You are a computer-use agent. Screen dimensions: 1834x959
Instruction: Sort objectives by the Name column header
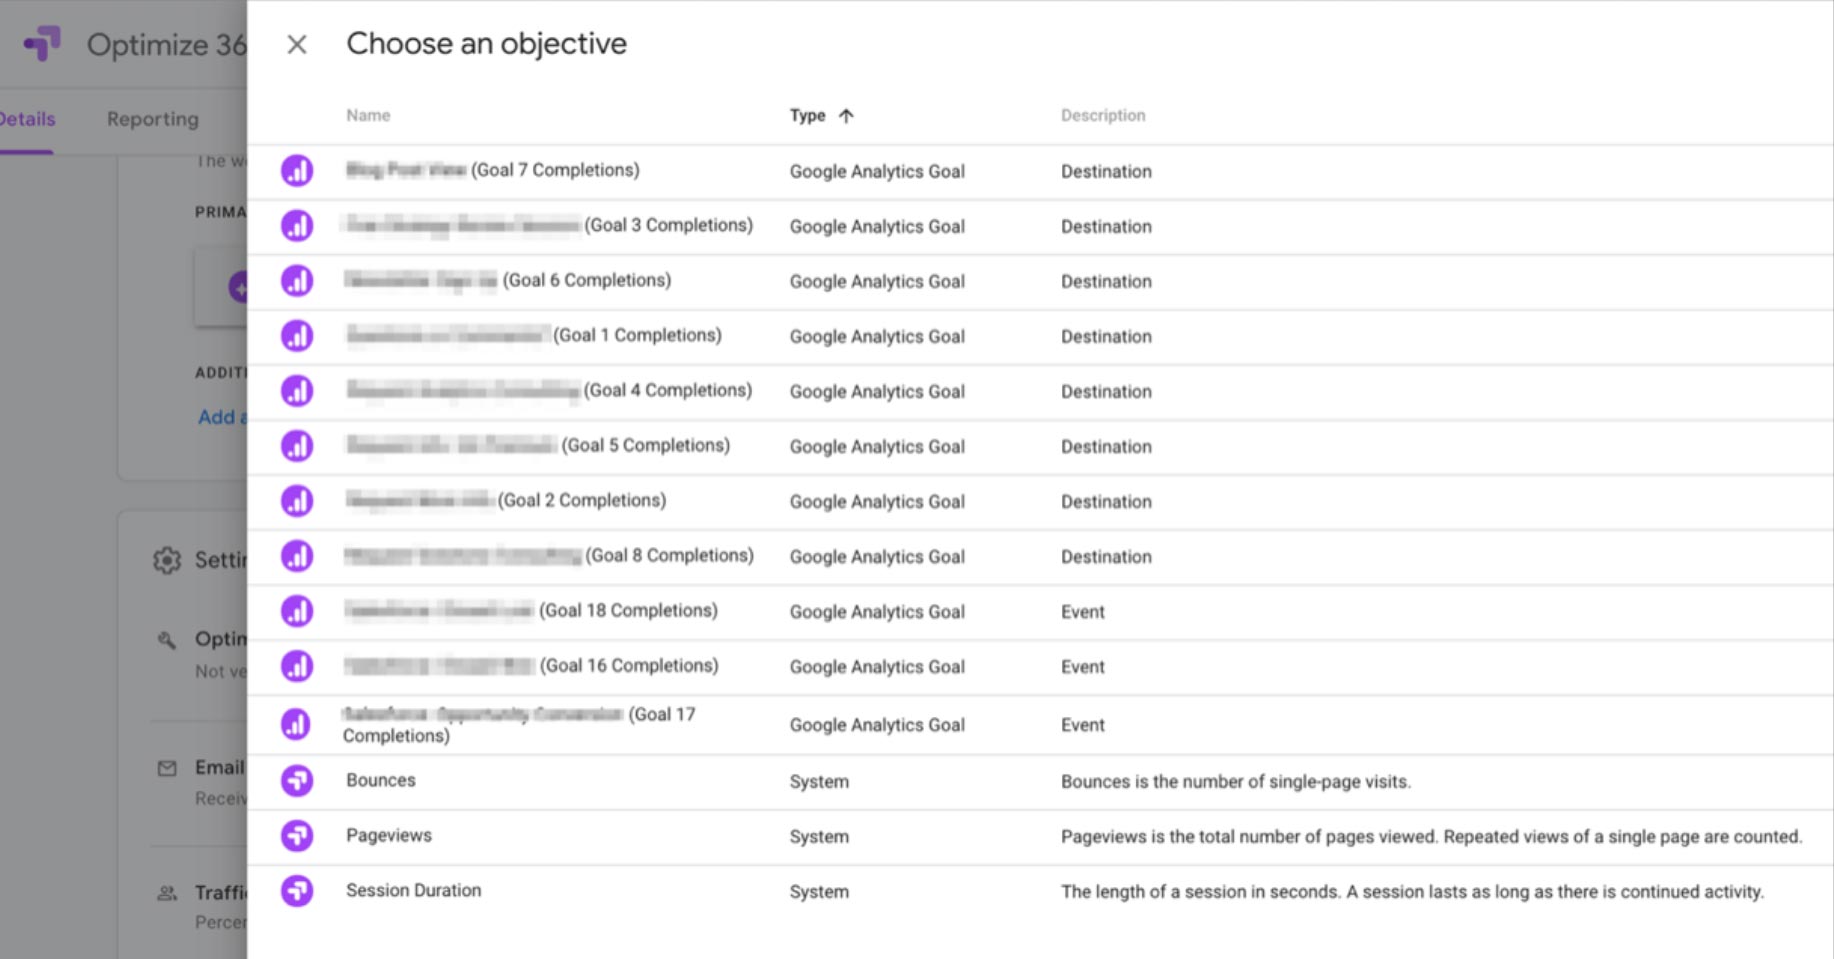[x=367, y=115]
